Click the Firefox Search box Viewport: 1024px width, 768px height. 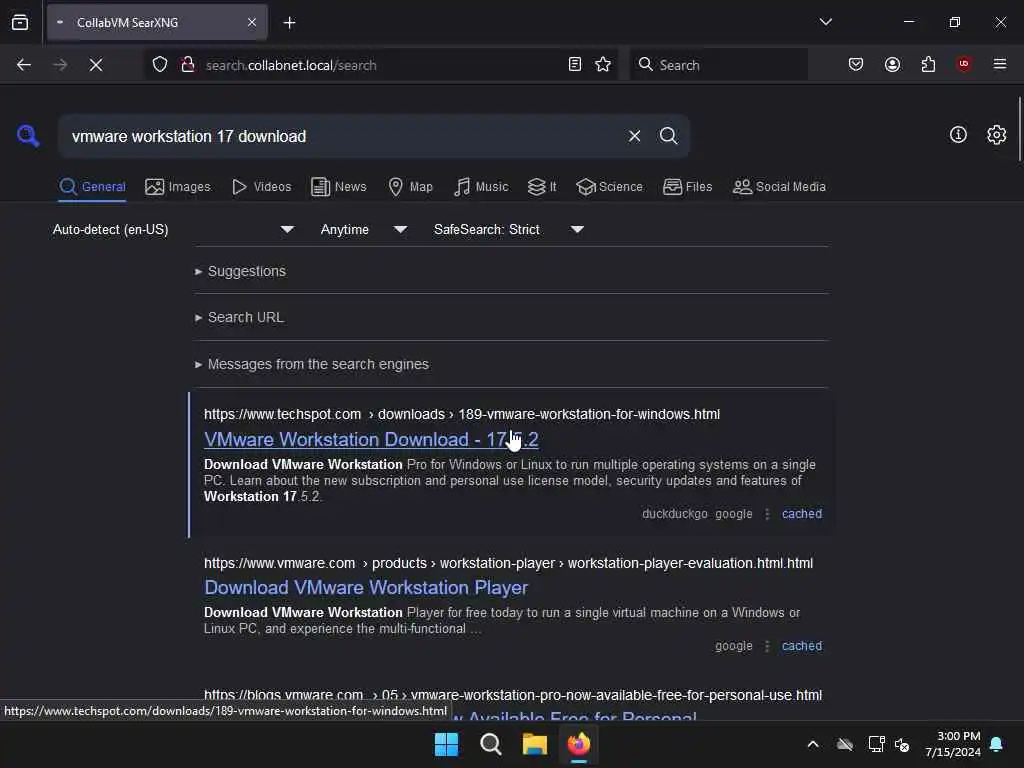tap(718, 65)
